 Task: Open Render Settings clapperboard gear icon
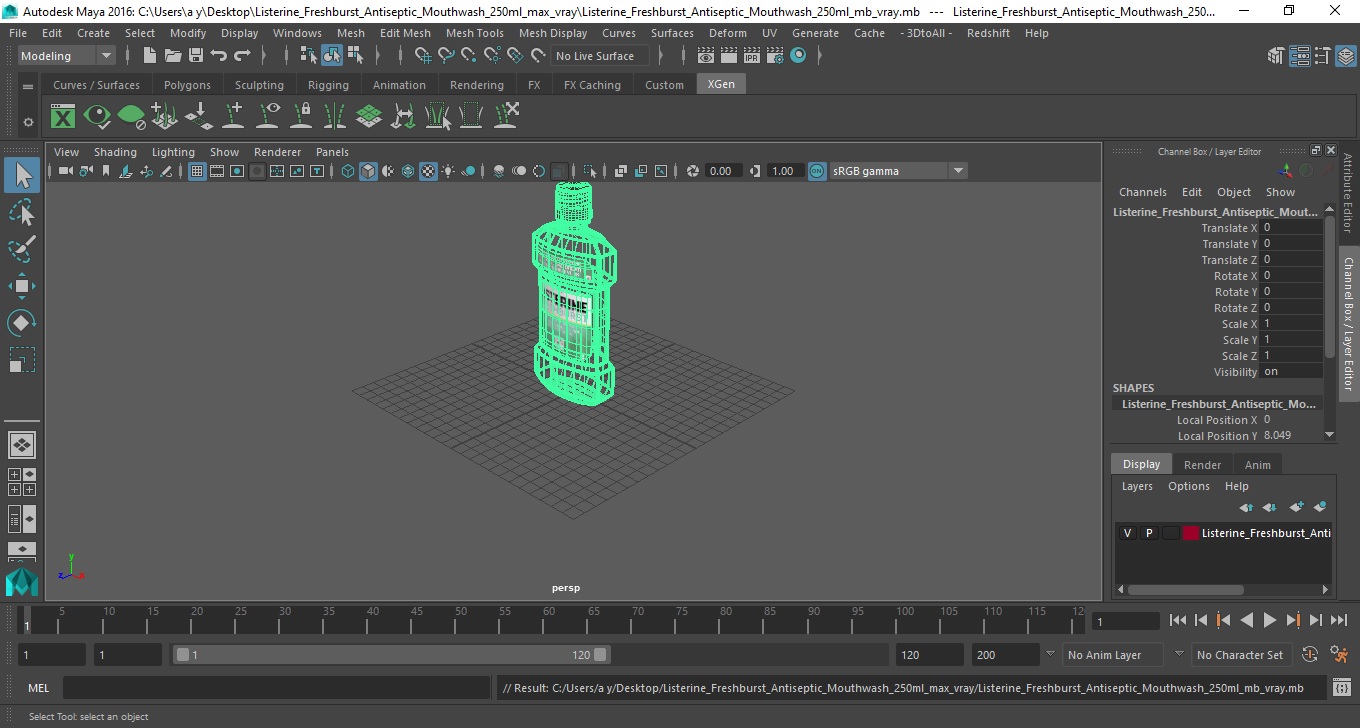[x=775, y=56]
